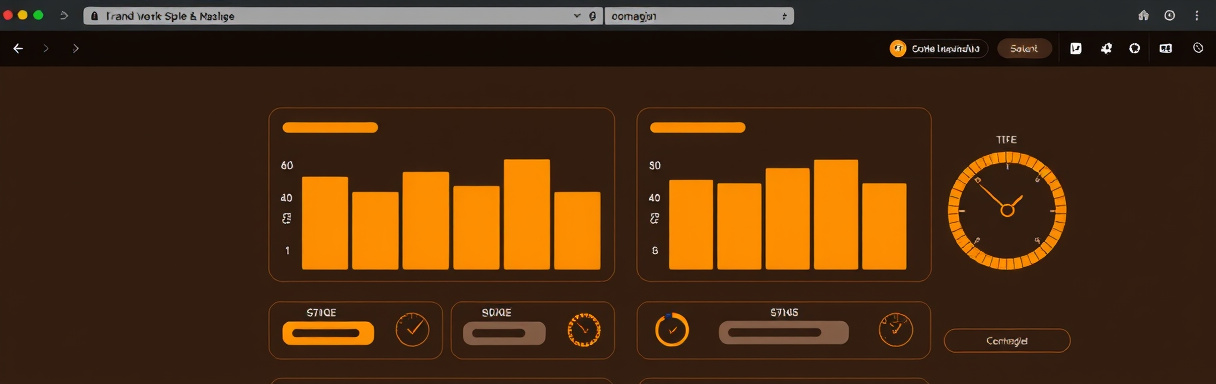The width and height of the screenshot is (1216, 384).
Task: Click the side-panel rectangle icon in the toolbar
Action: click(x=1165, y=48)
